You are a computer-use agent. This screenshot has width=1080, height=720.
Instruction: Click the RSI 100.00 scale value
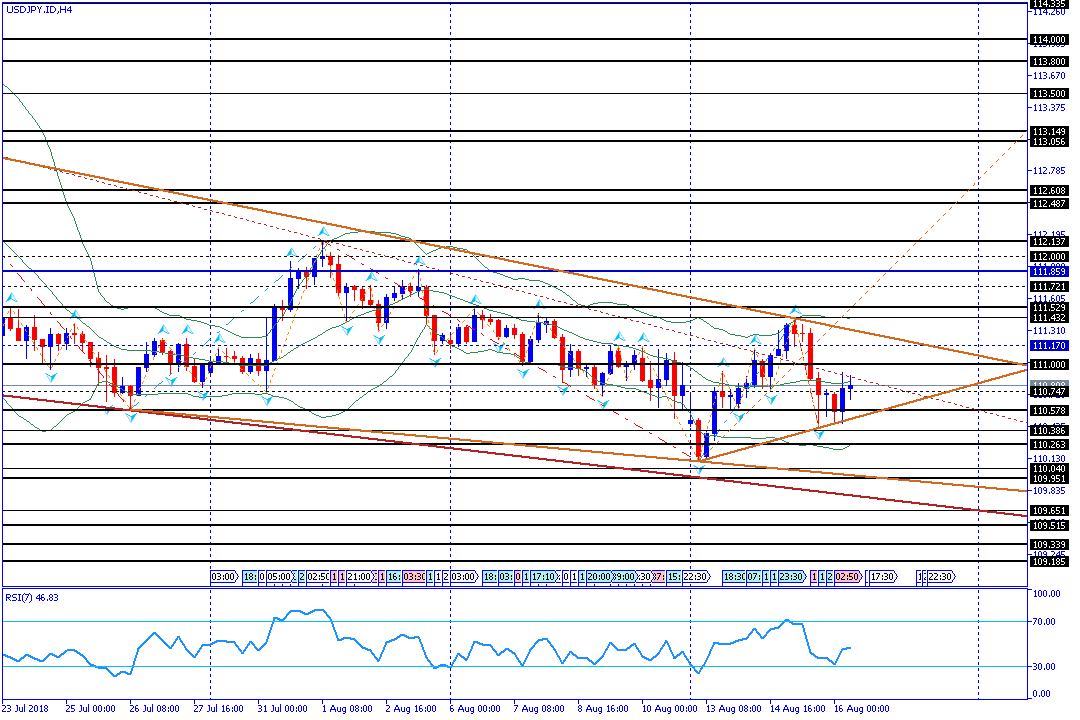(x=1047, y=593)
